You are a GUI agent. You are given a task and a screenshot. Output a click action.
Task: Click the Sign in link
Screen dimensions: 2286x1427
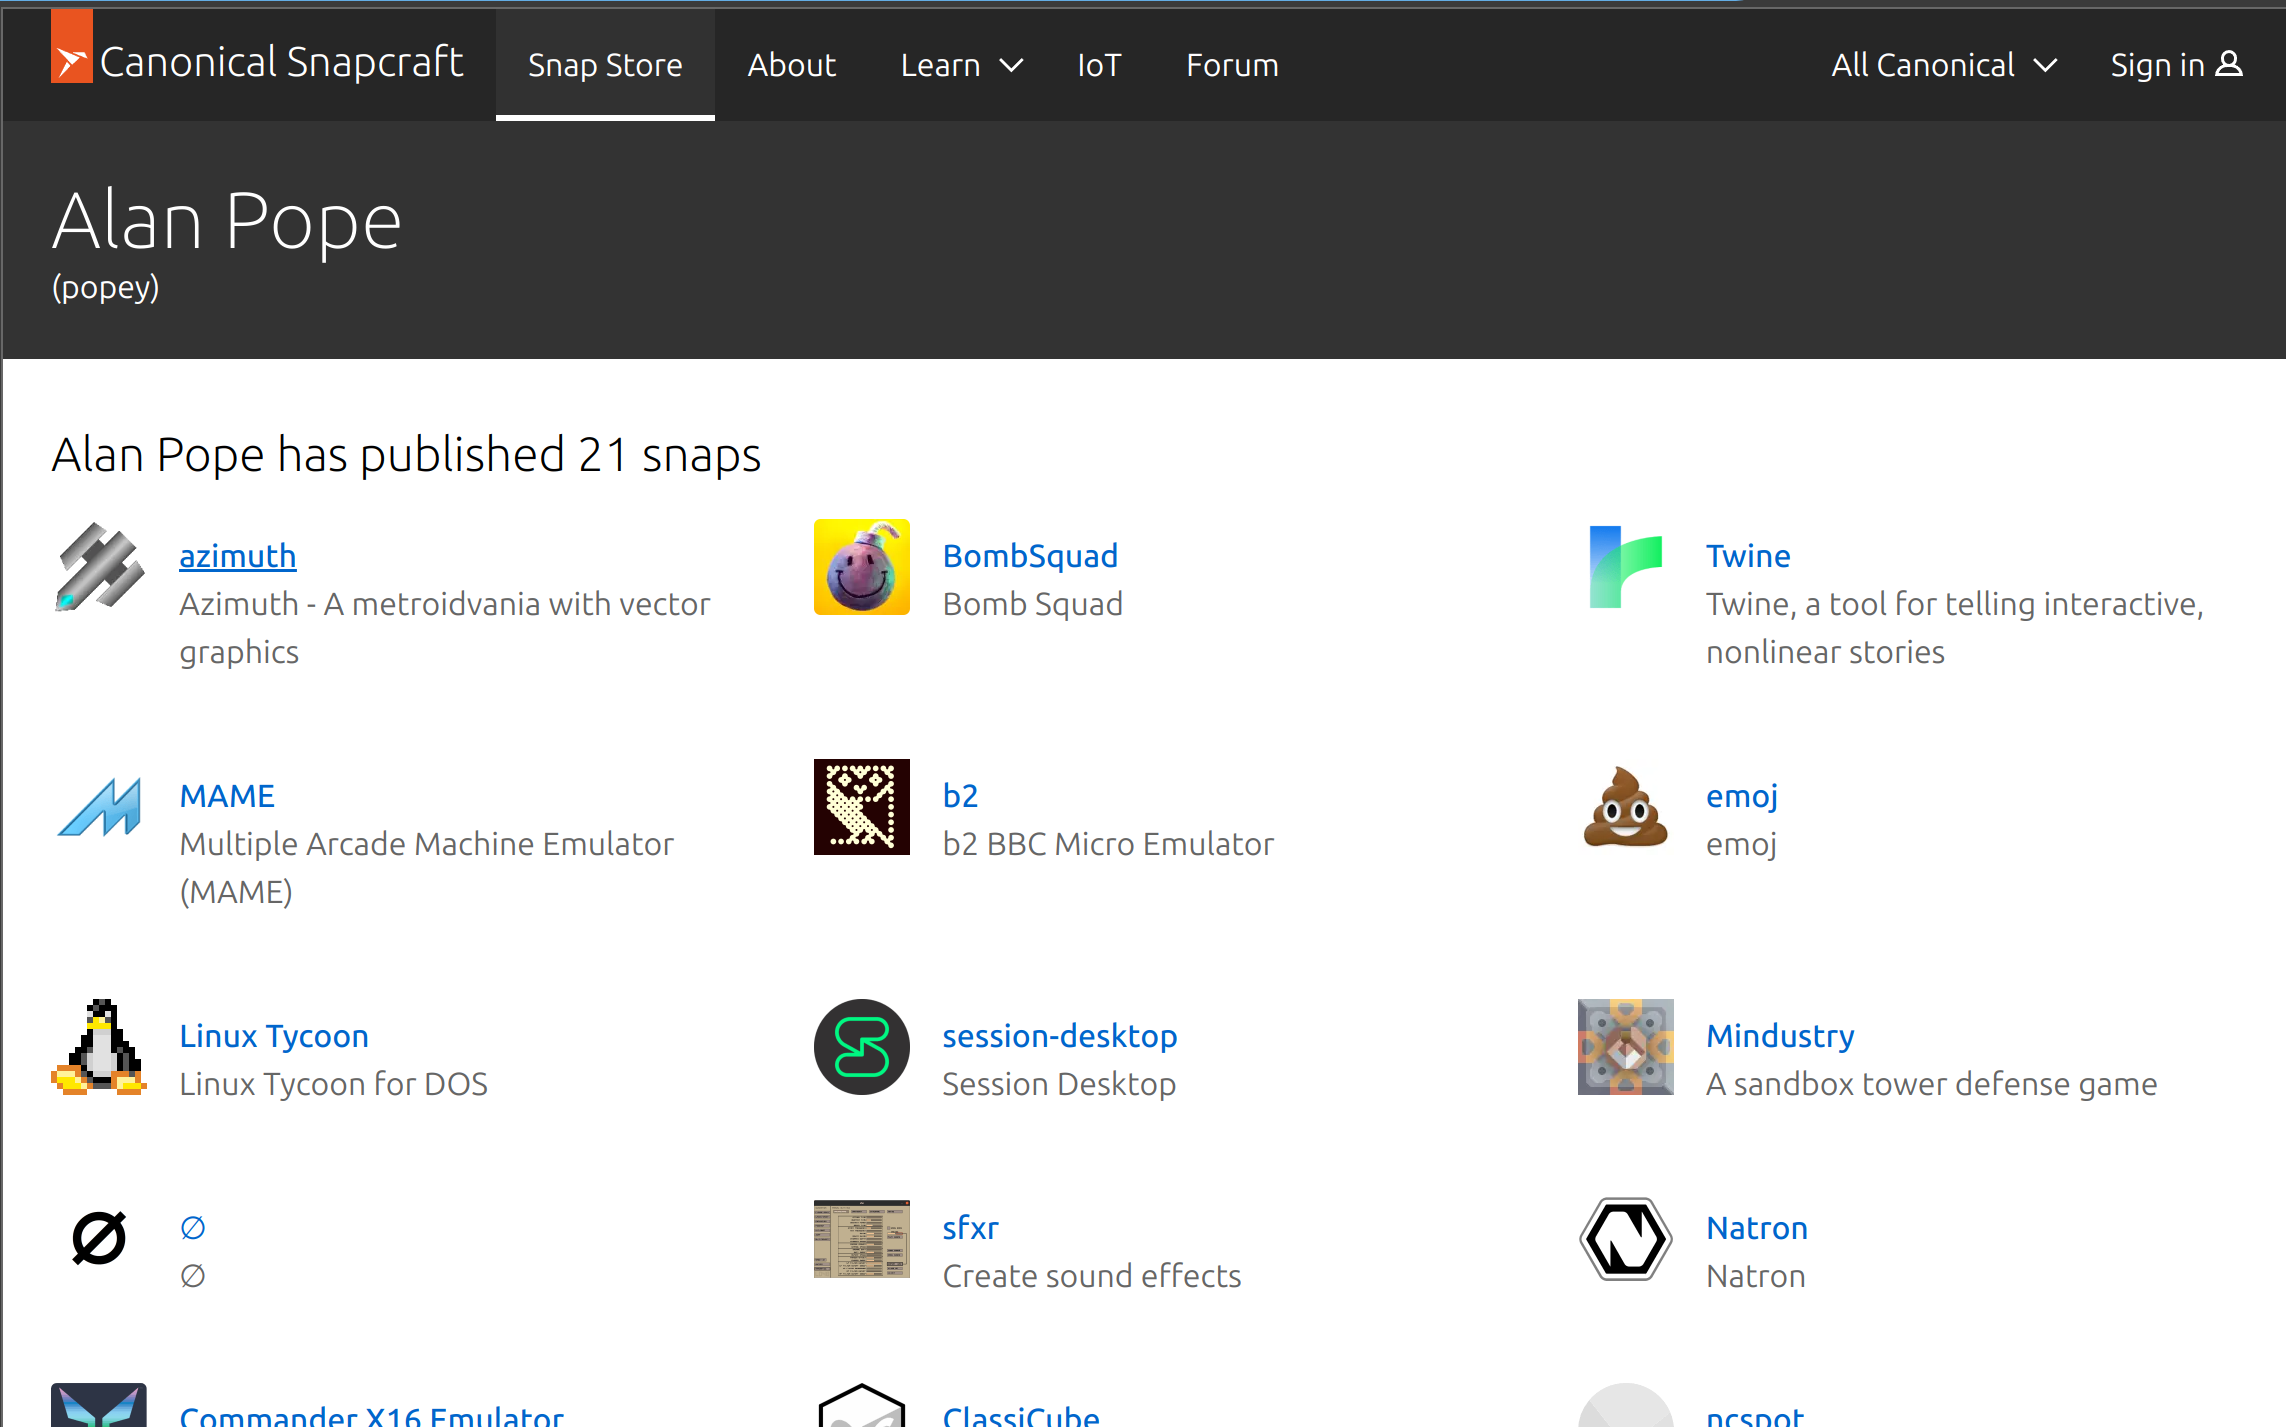2176,65
